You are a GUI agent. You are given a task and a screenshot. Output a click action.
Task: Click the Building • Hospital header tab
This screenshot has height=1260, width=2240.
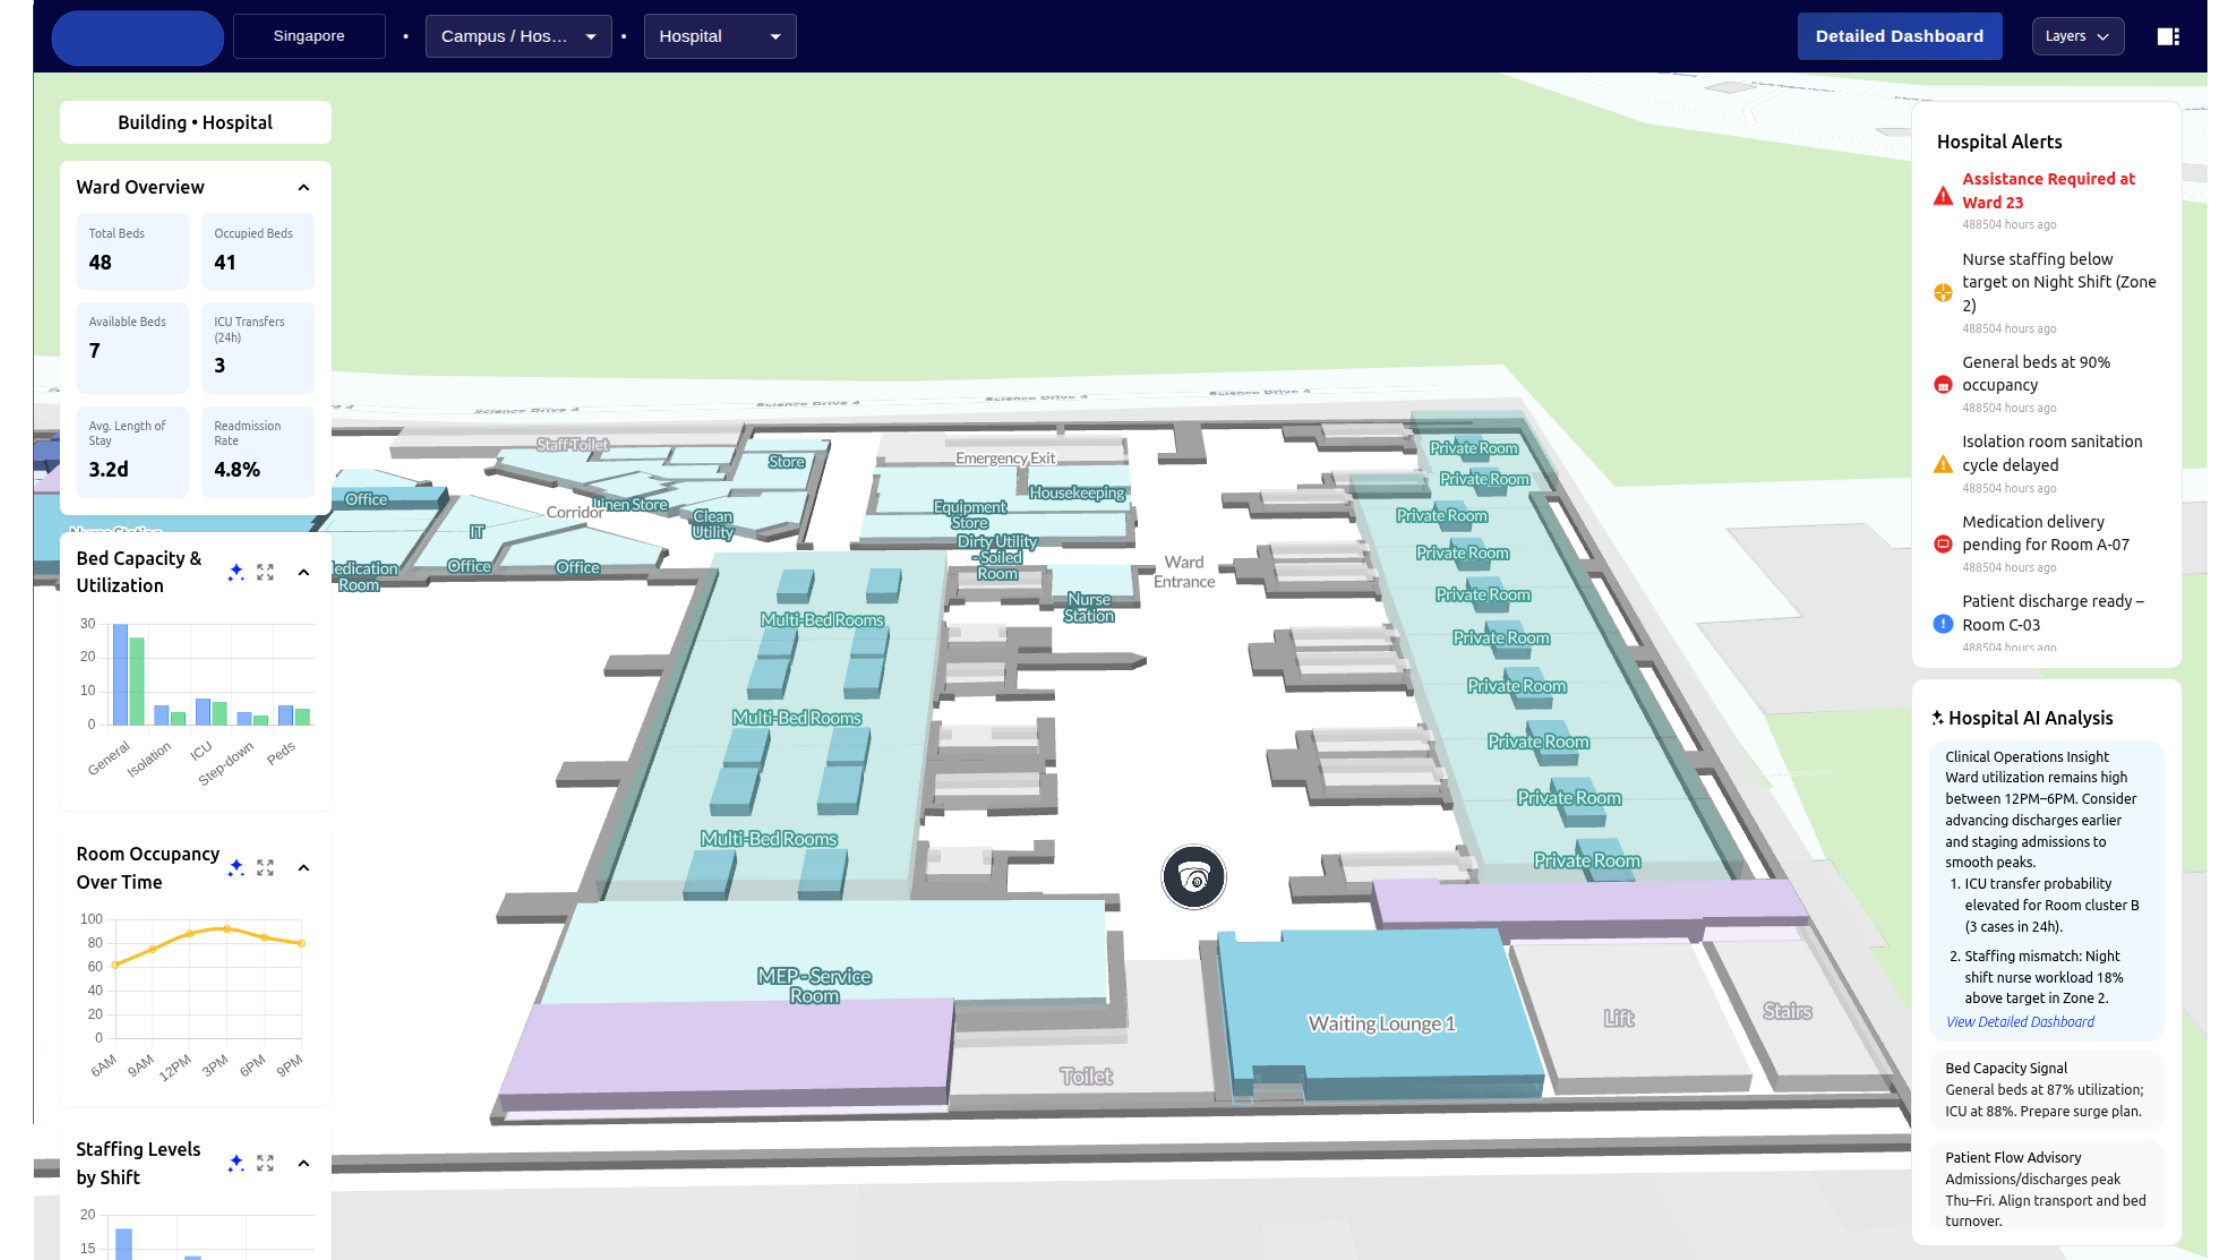pyautogui.click(x=195, y=122)
